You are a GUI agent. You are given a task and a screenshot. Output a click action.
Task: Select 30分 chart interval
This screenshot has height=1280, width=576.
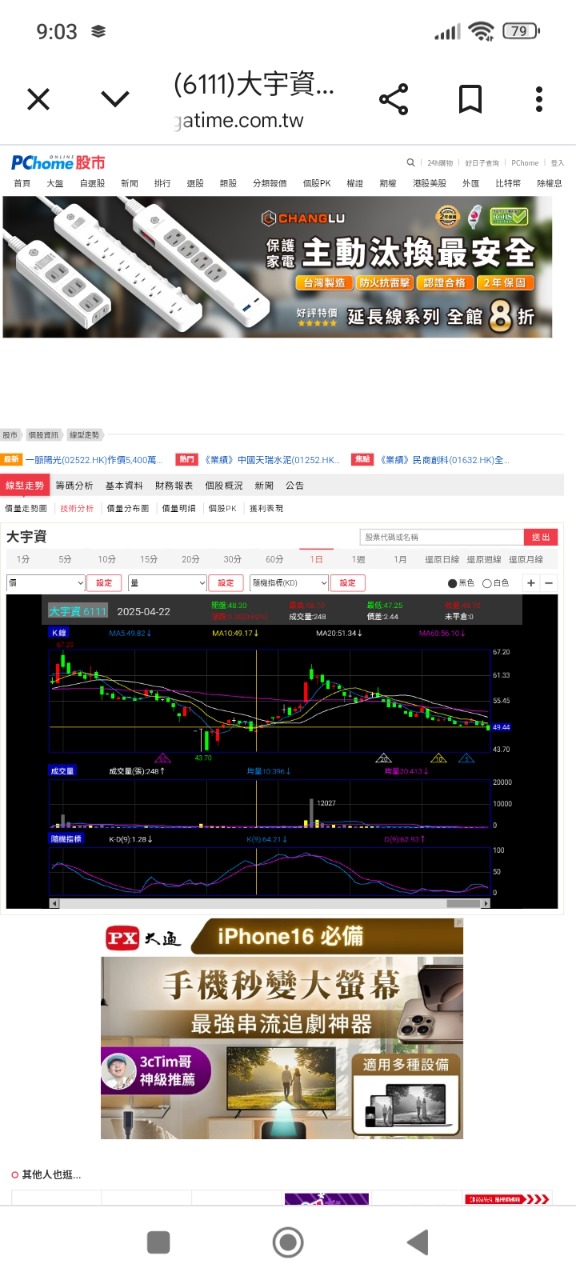pos(232,559)
